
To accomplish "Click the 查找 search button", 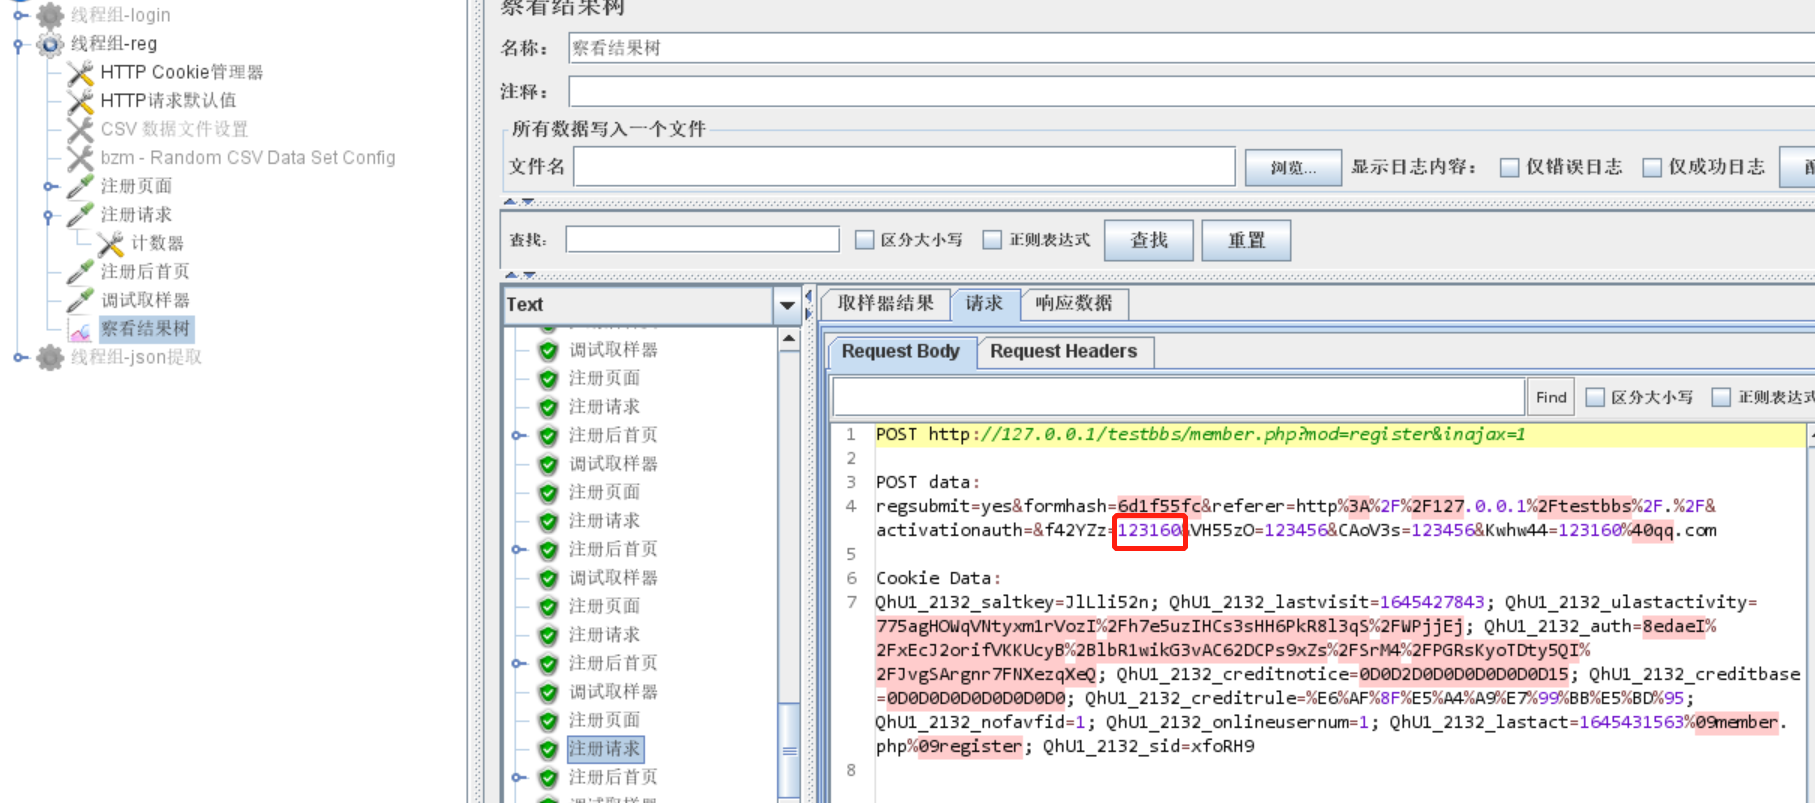I will 1149,240.
